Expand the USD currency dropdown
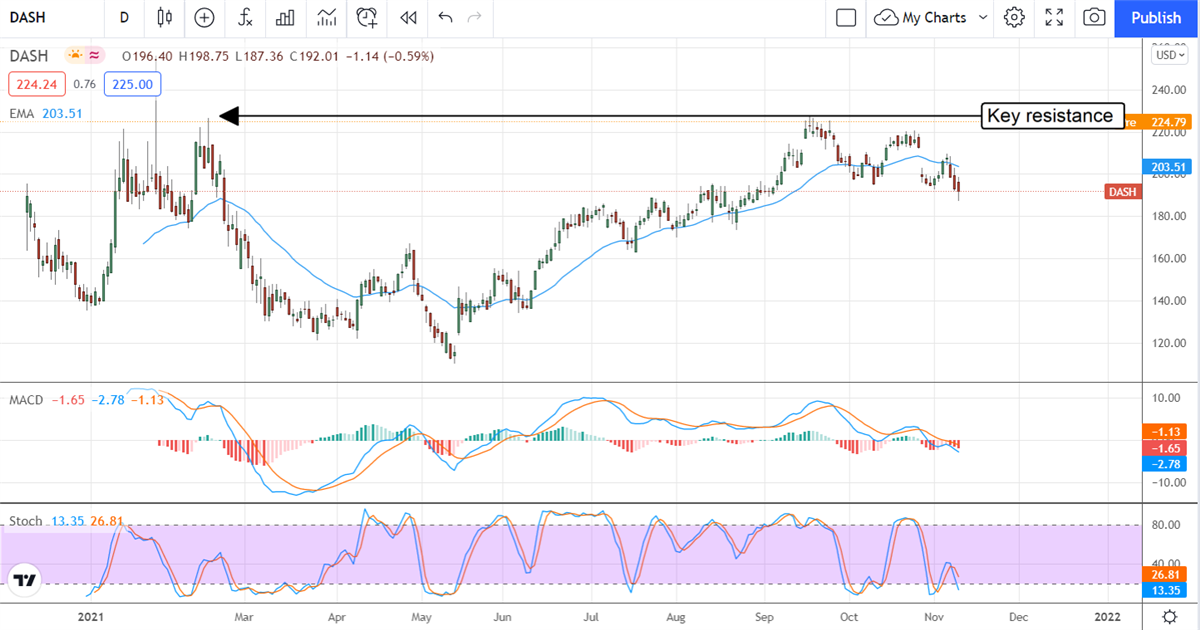 (x=1167, y=56)
